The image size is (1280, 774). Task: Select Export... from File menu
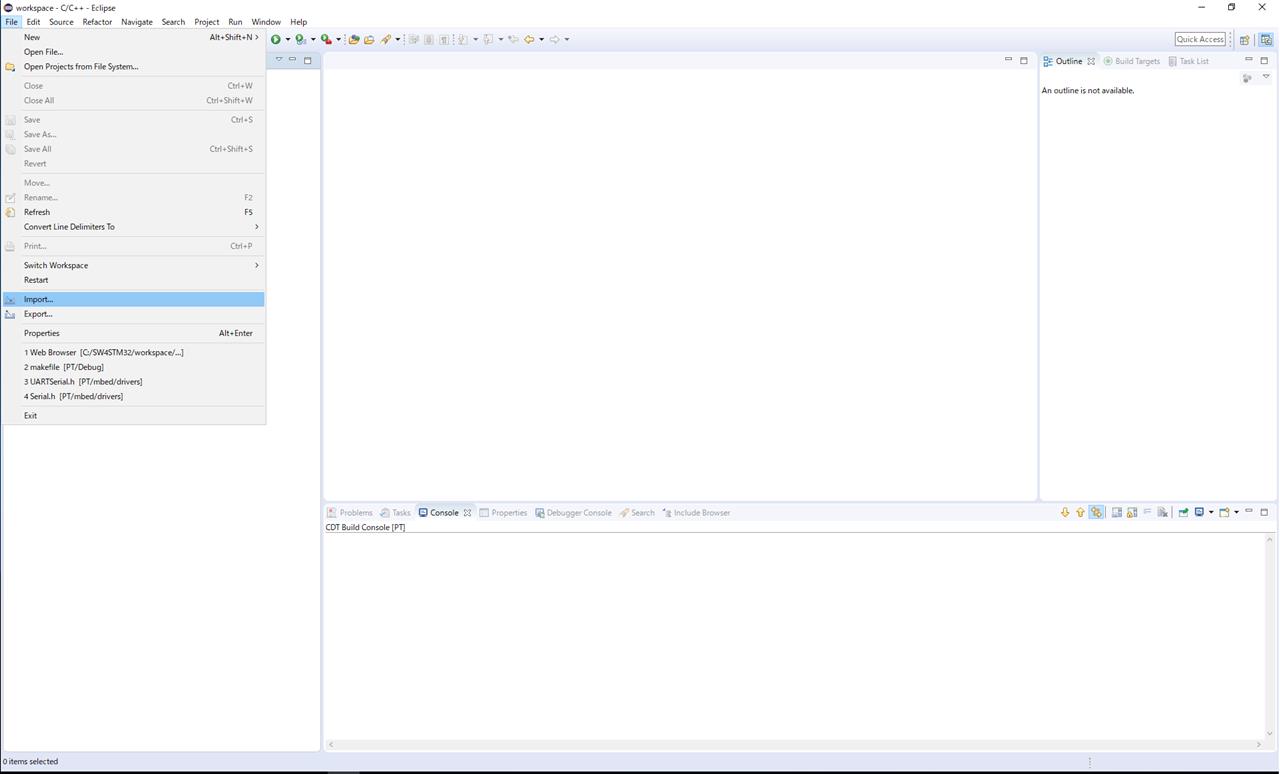click(134, 314)
